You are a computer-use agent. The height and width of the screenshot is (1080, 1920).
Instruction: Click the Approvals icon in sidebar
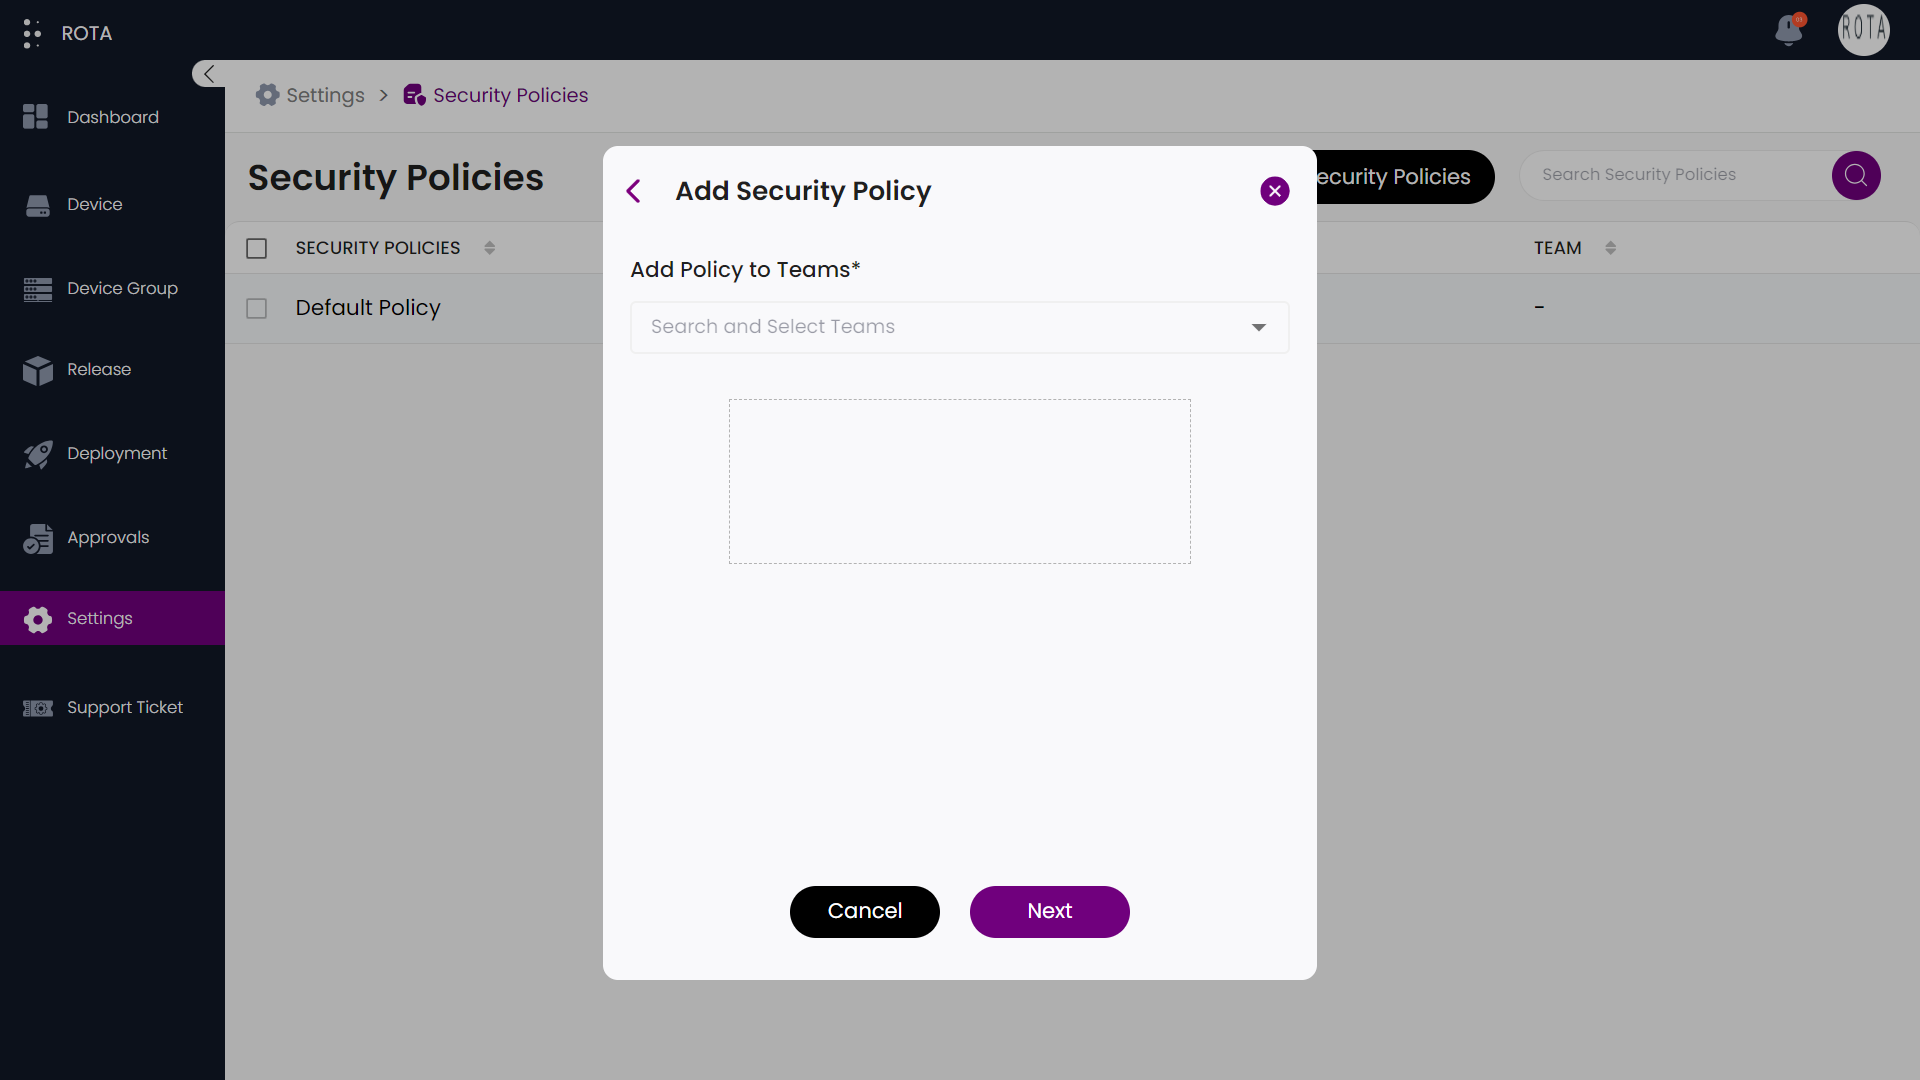click(x=38, y=537)
